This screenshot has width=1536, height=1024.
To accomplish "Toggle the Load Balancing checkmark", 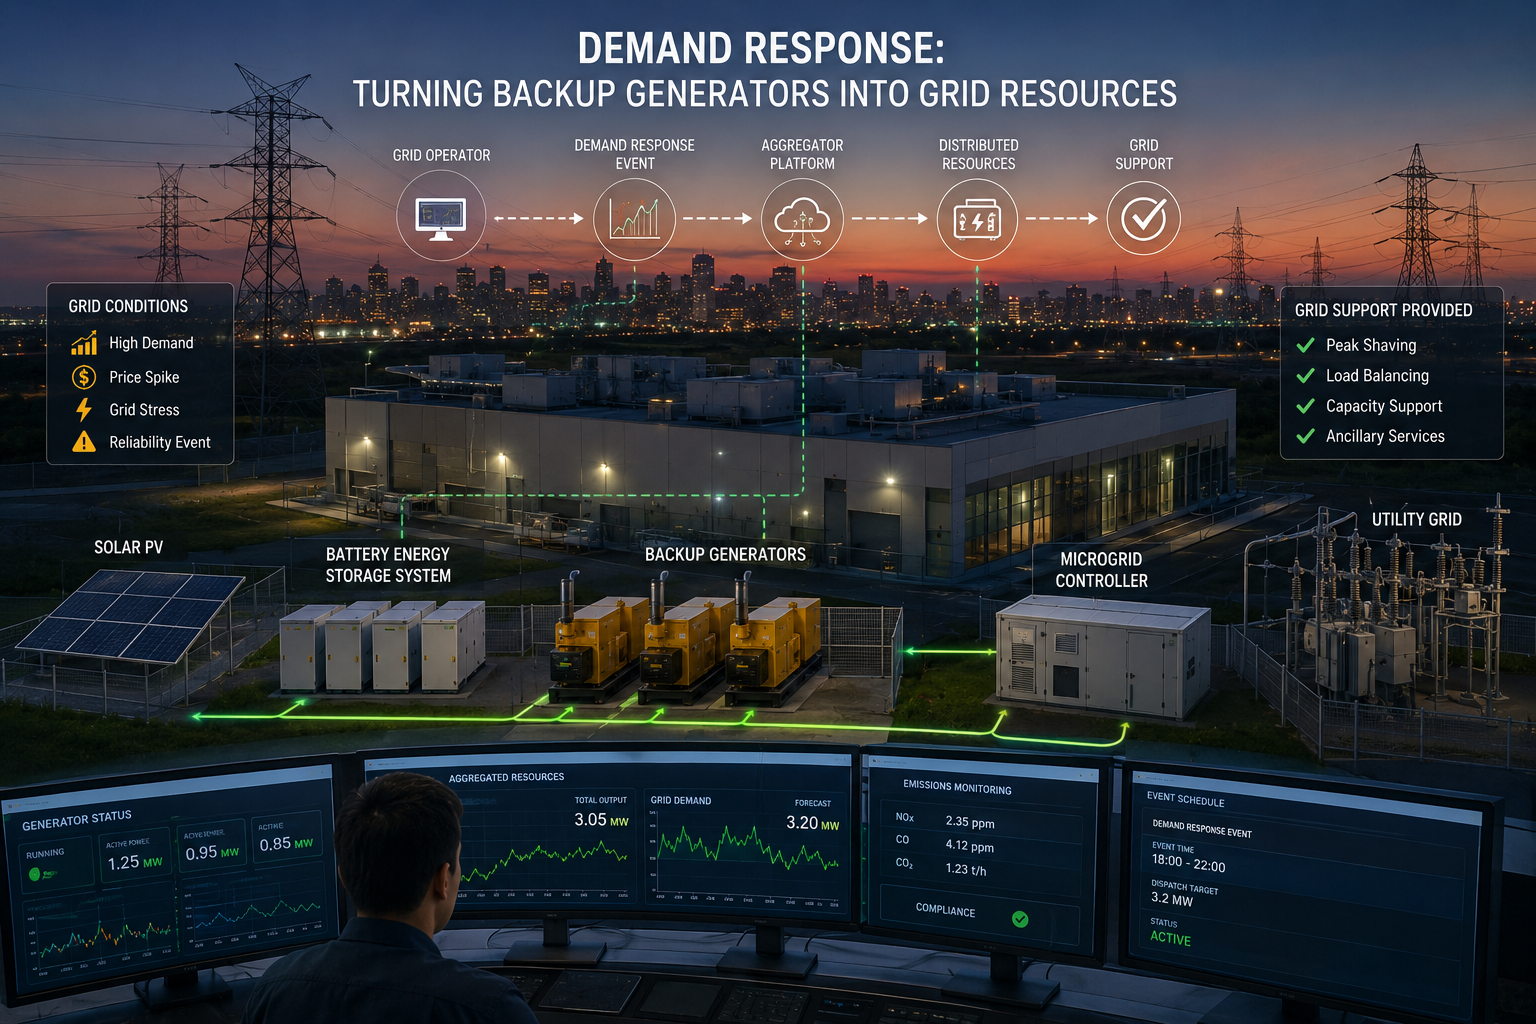I will 1305,376.
